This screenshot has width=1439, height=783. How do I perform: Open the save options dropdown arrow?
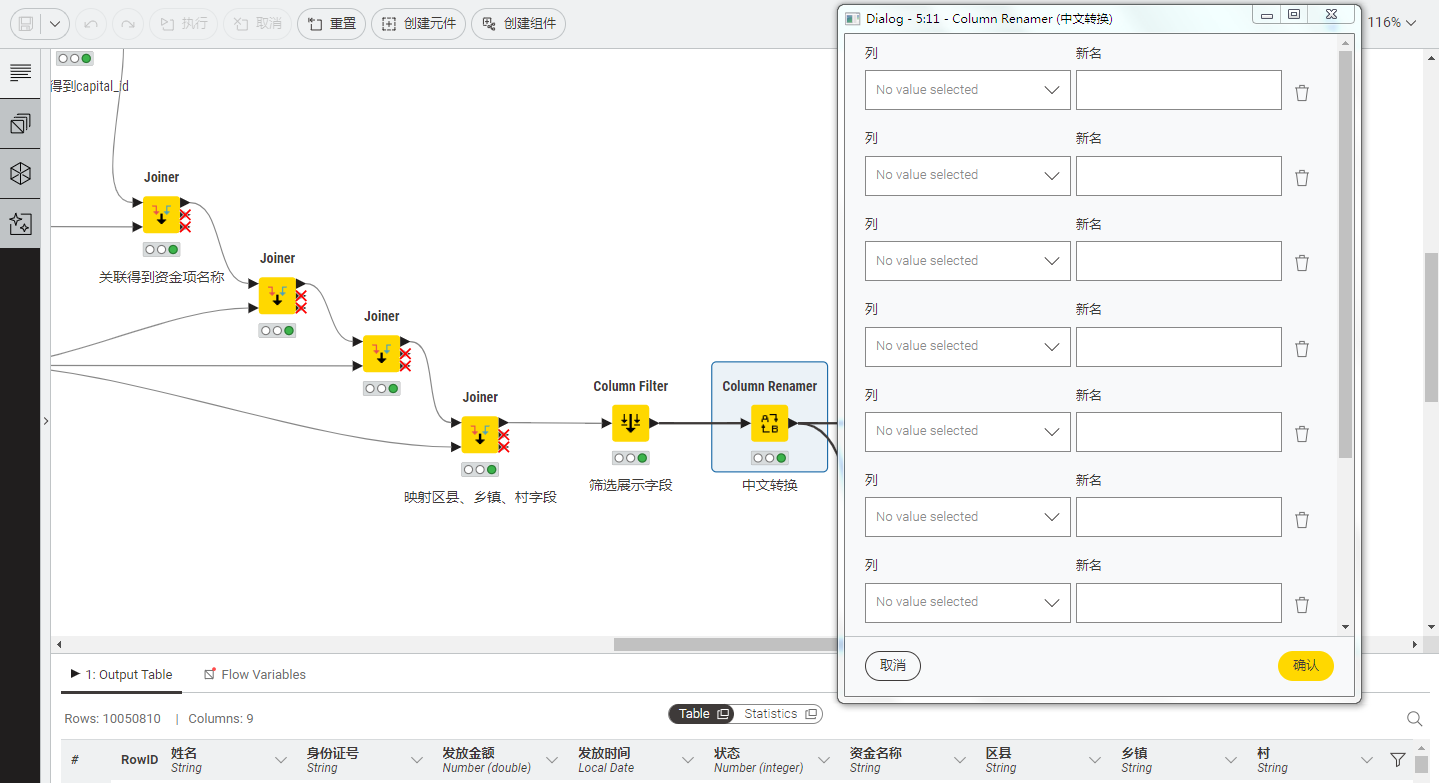coord(54,23)
